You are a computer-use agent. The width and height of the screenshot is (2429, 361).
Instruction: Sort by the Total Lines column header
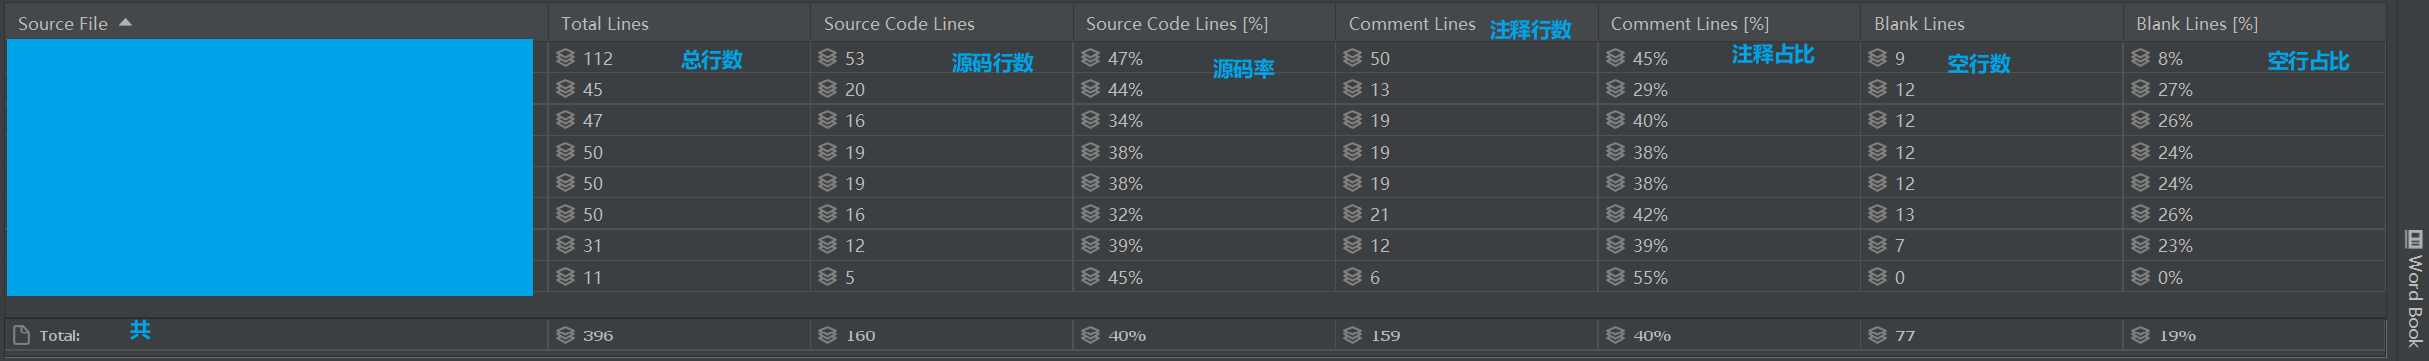tap(604, 23)
